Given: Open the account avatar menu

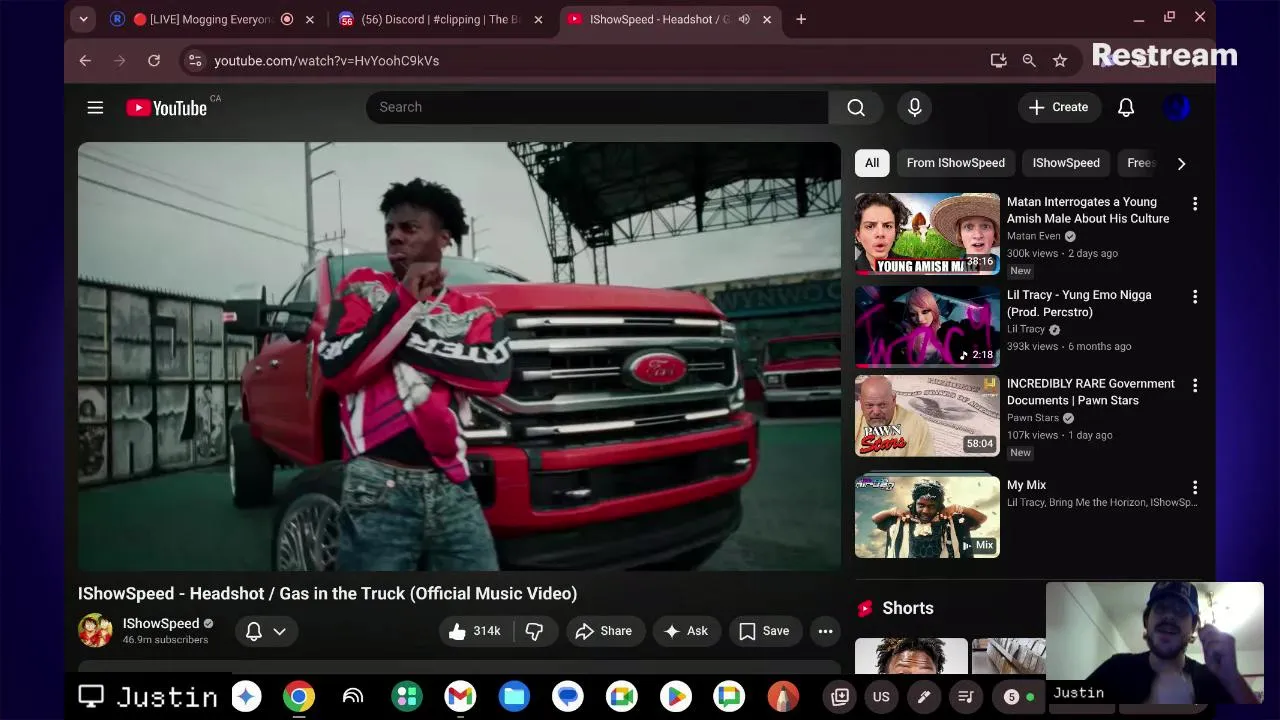Looking at the screenshot, I should click(x=1177, y=107).
